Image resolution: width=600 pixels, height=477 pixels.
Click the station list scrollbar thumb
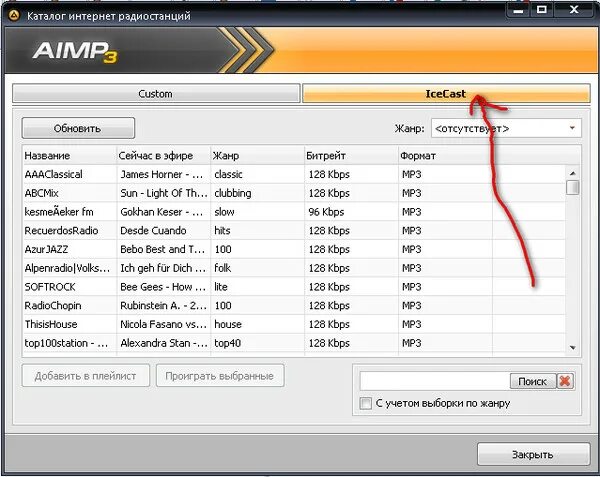pyautogui.click(x=573, y=187)
